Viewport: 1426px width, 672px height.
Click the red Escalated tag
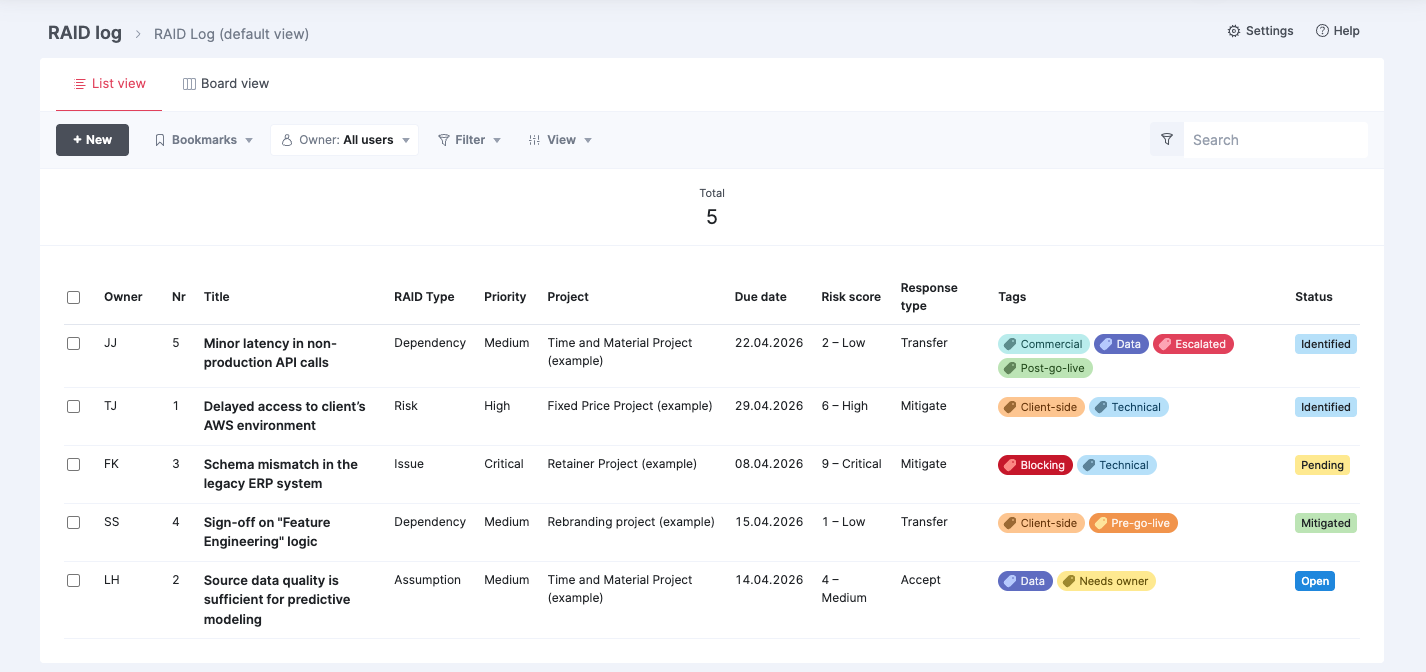(1193, 344)
